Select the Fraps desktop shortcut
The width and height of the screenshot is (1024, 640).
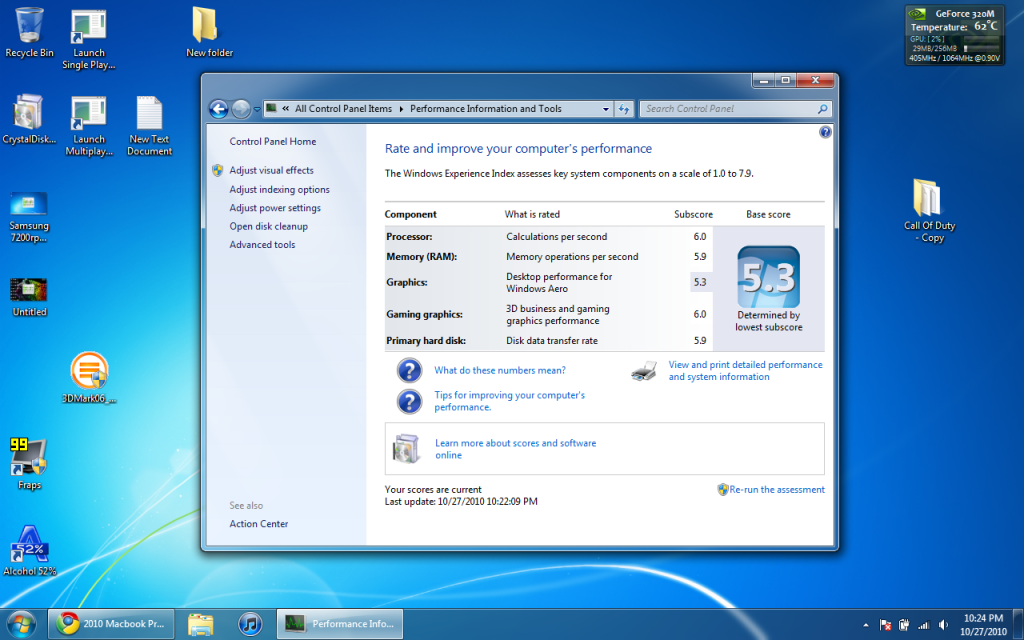[x=29, y=464]
